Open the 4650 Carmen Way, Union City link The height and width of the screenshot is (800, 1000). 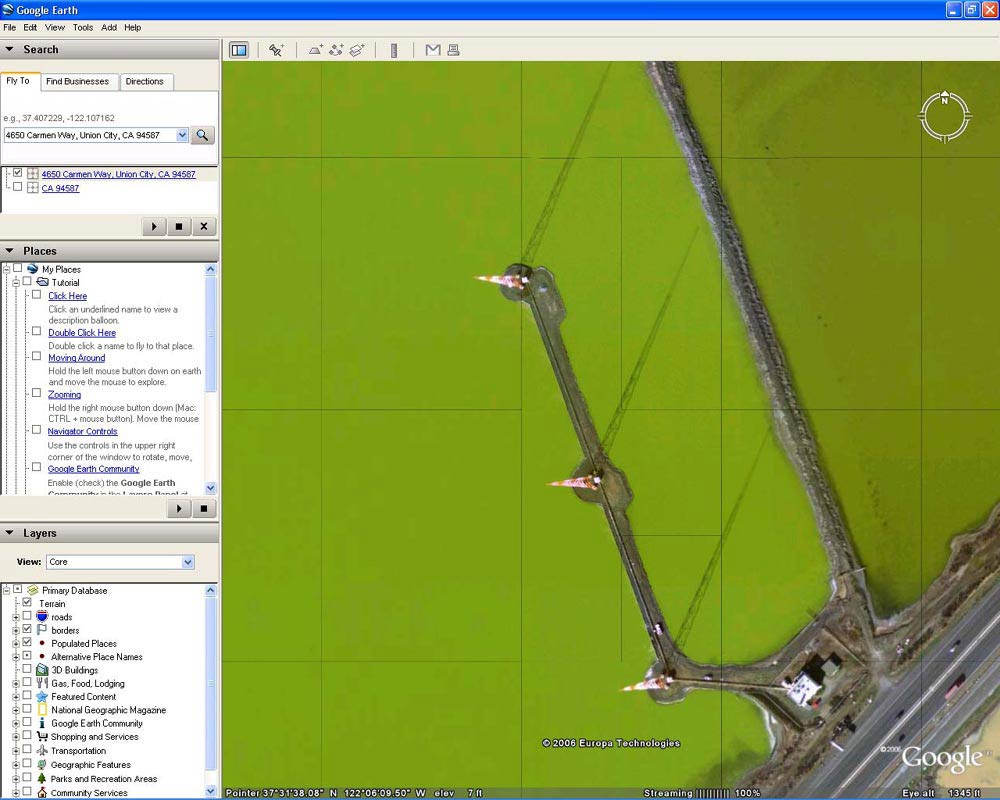[x=119, y=174]
